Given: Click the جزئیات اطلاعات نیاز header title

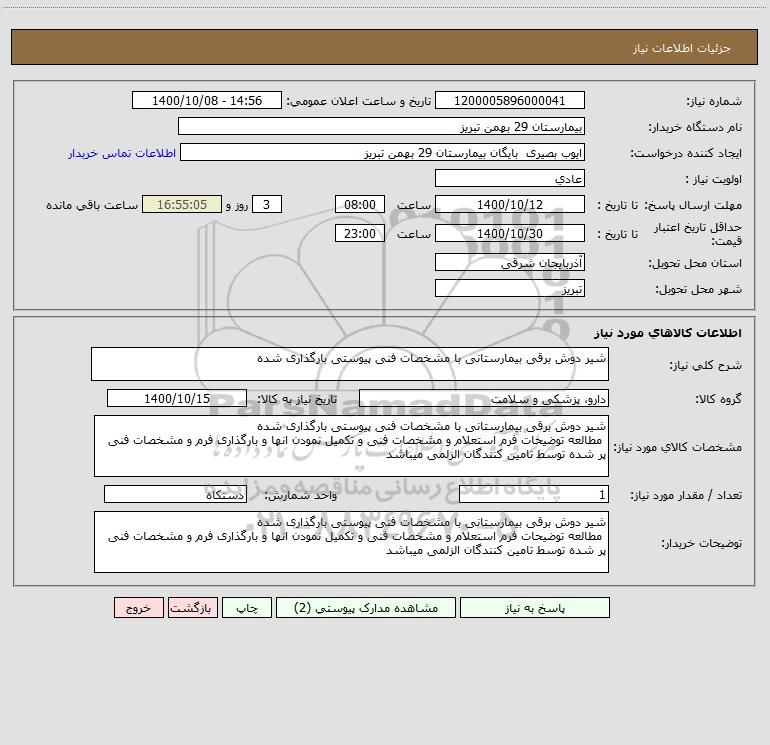Looking at the screenshot, I should coord(682,48).
